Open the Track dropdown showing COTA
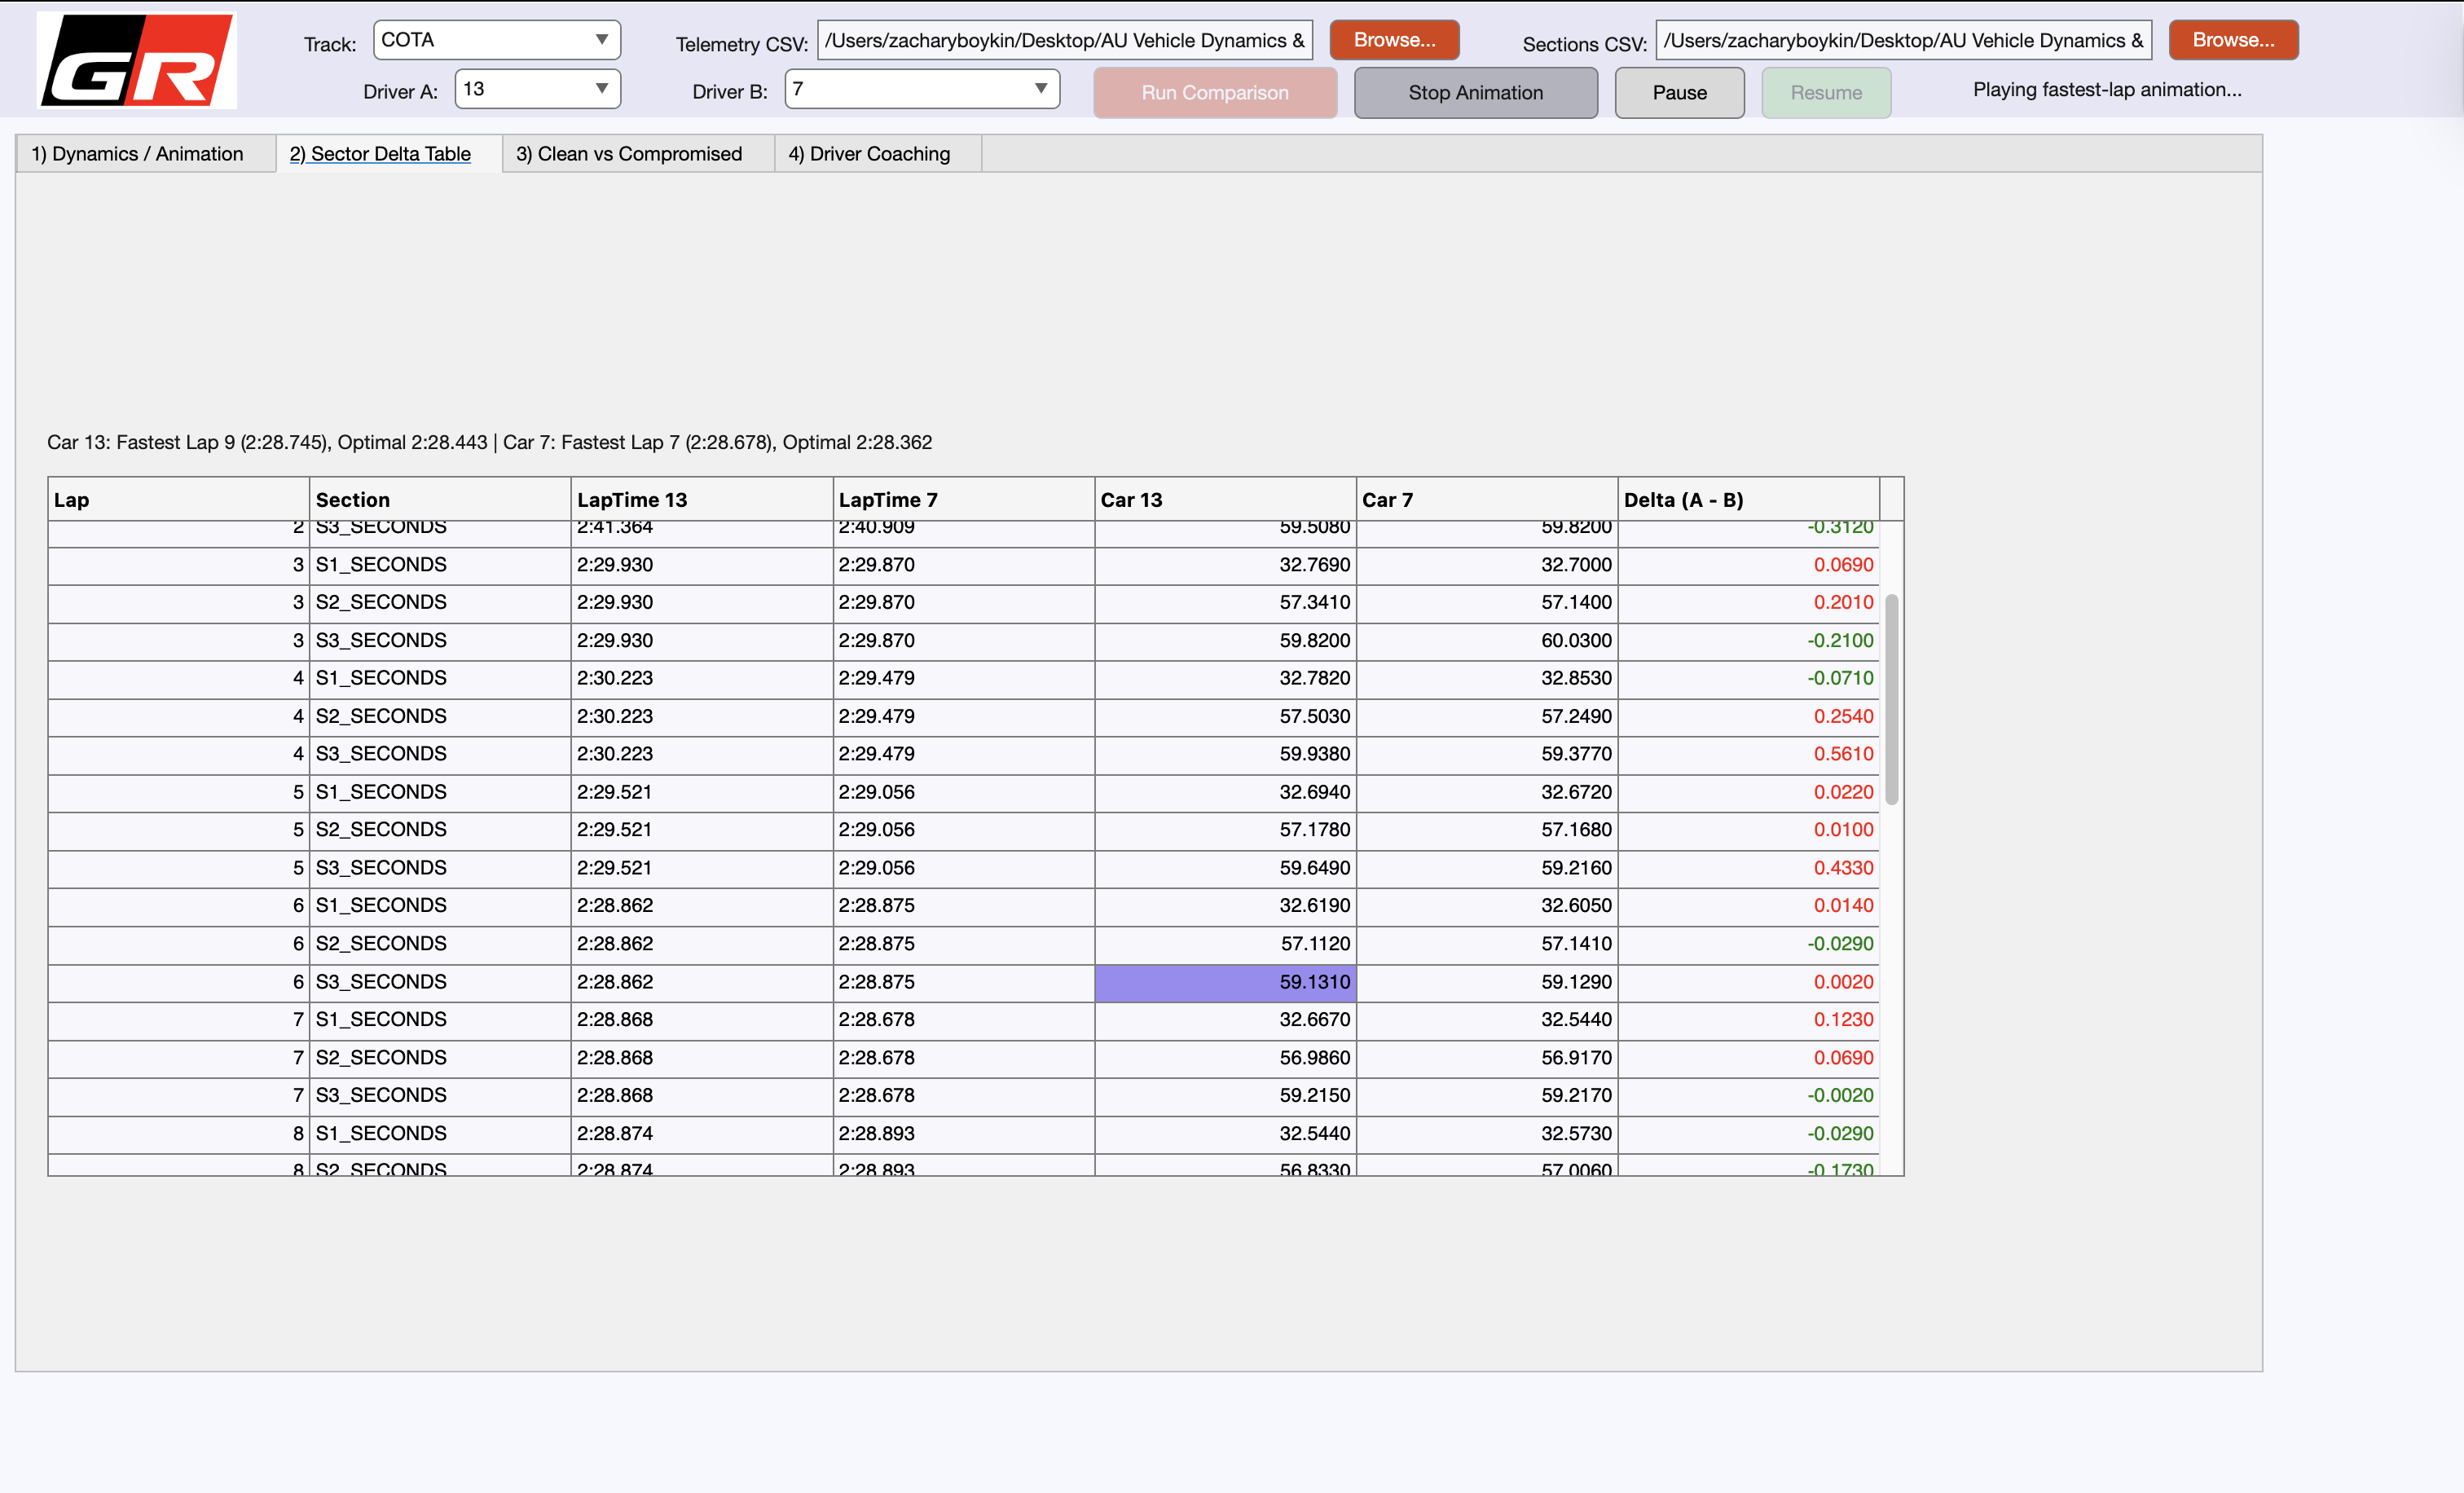Image resolution: width=2464 pixels, height=1493 pixels. click(497, 40)
